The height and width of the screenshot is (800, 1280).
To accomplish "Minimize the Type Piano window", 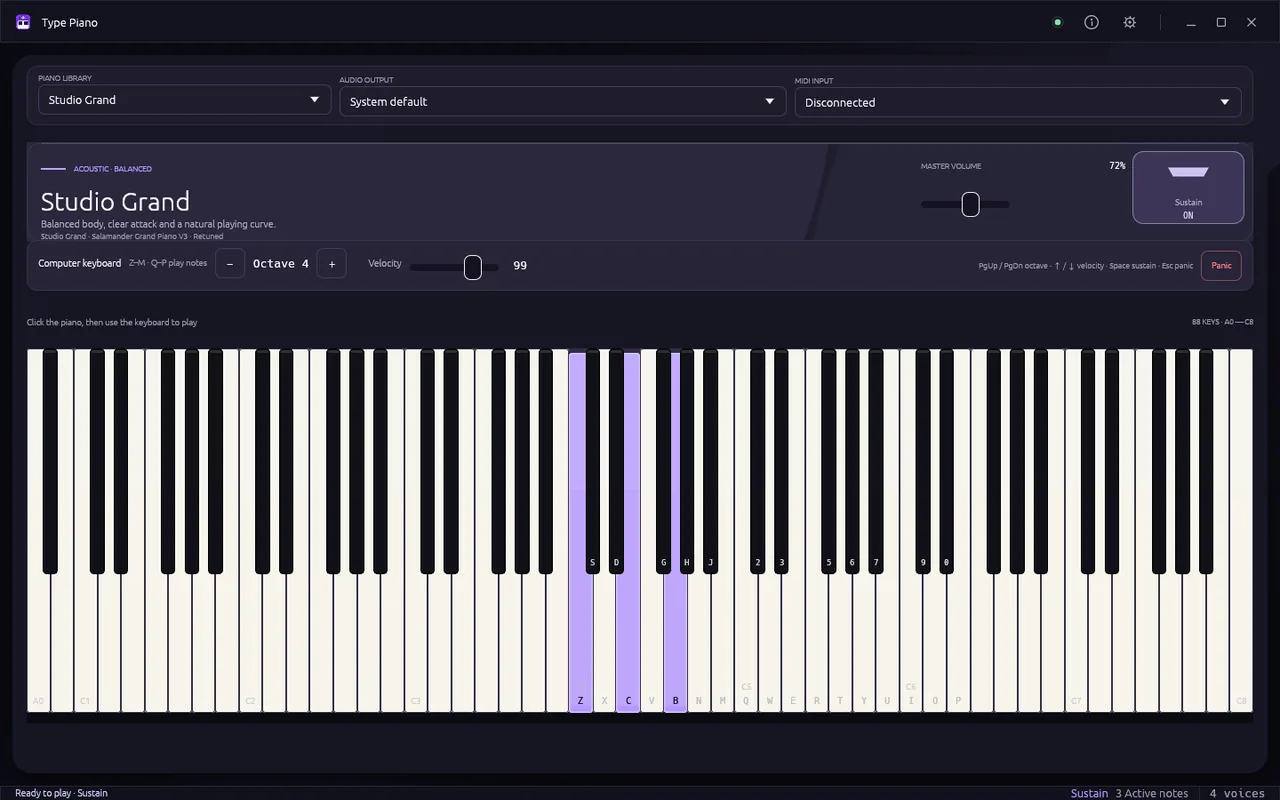I will point(1191,22).
